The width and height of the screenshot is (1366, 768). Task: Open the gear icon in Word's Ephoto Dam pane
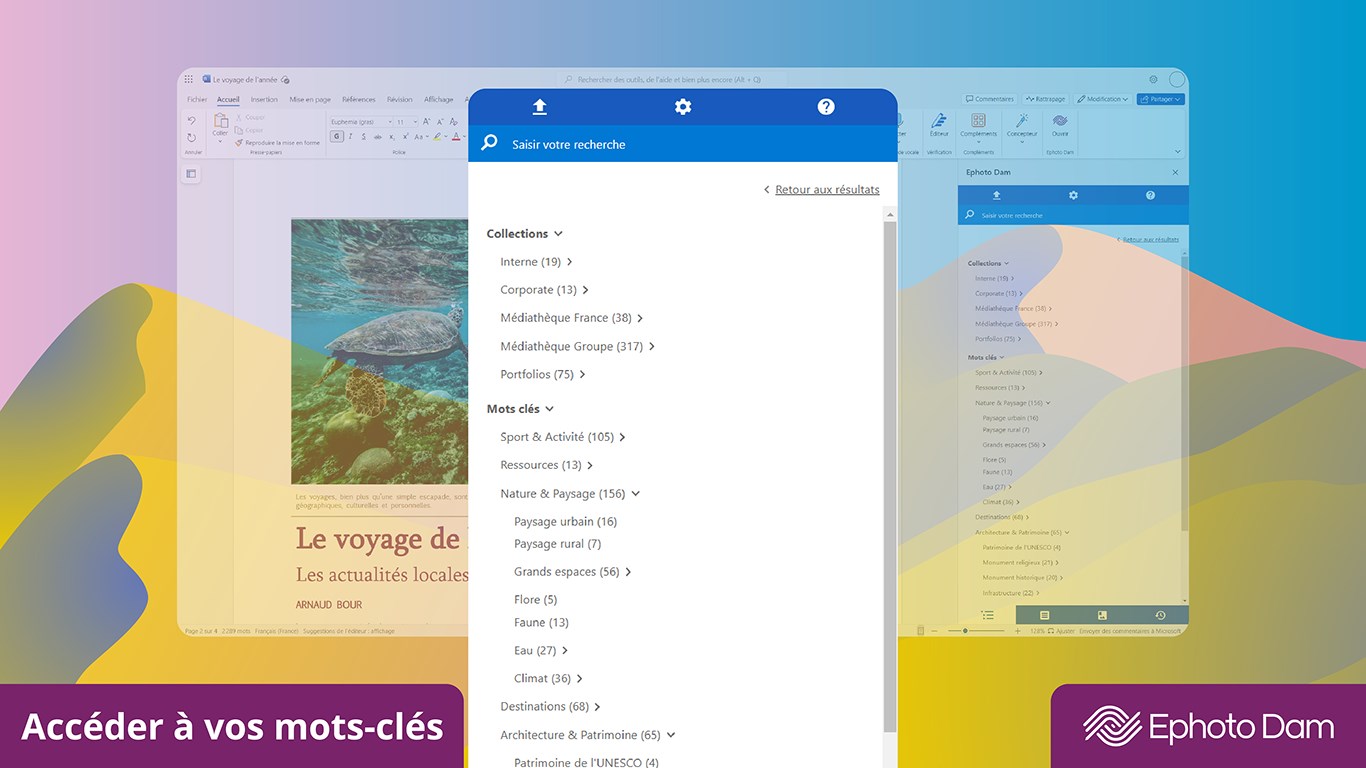point(1073,195)
